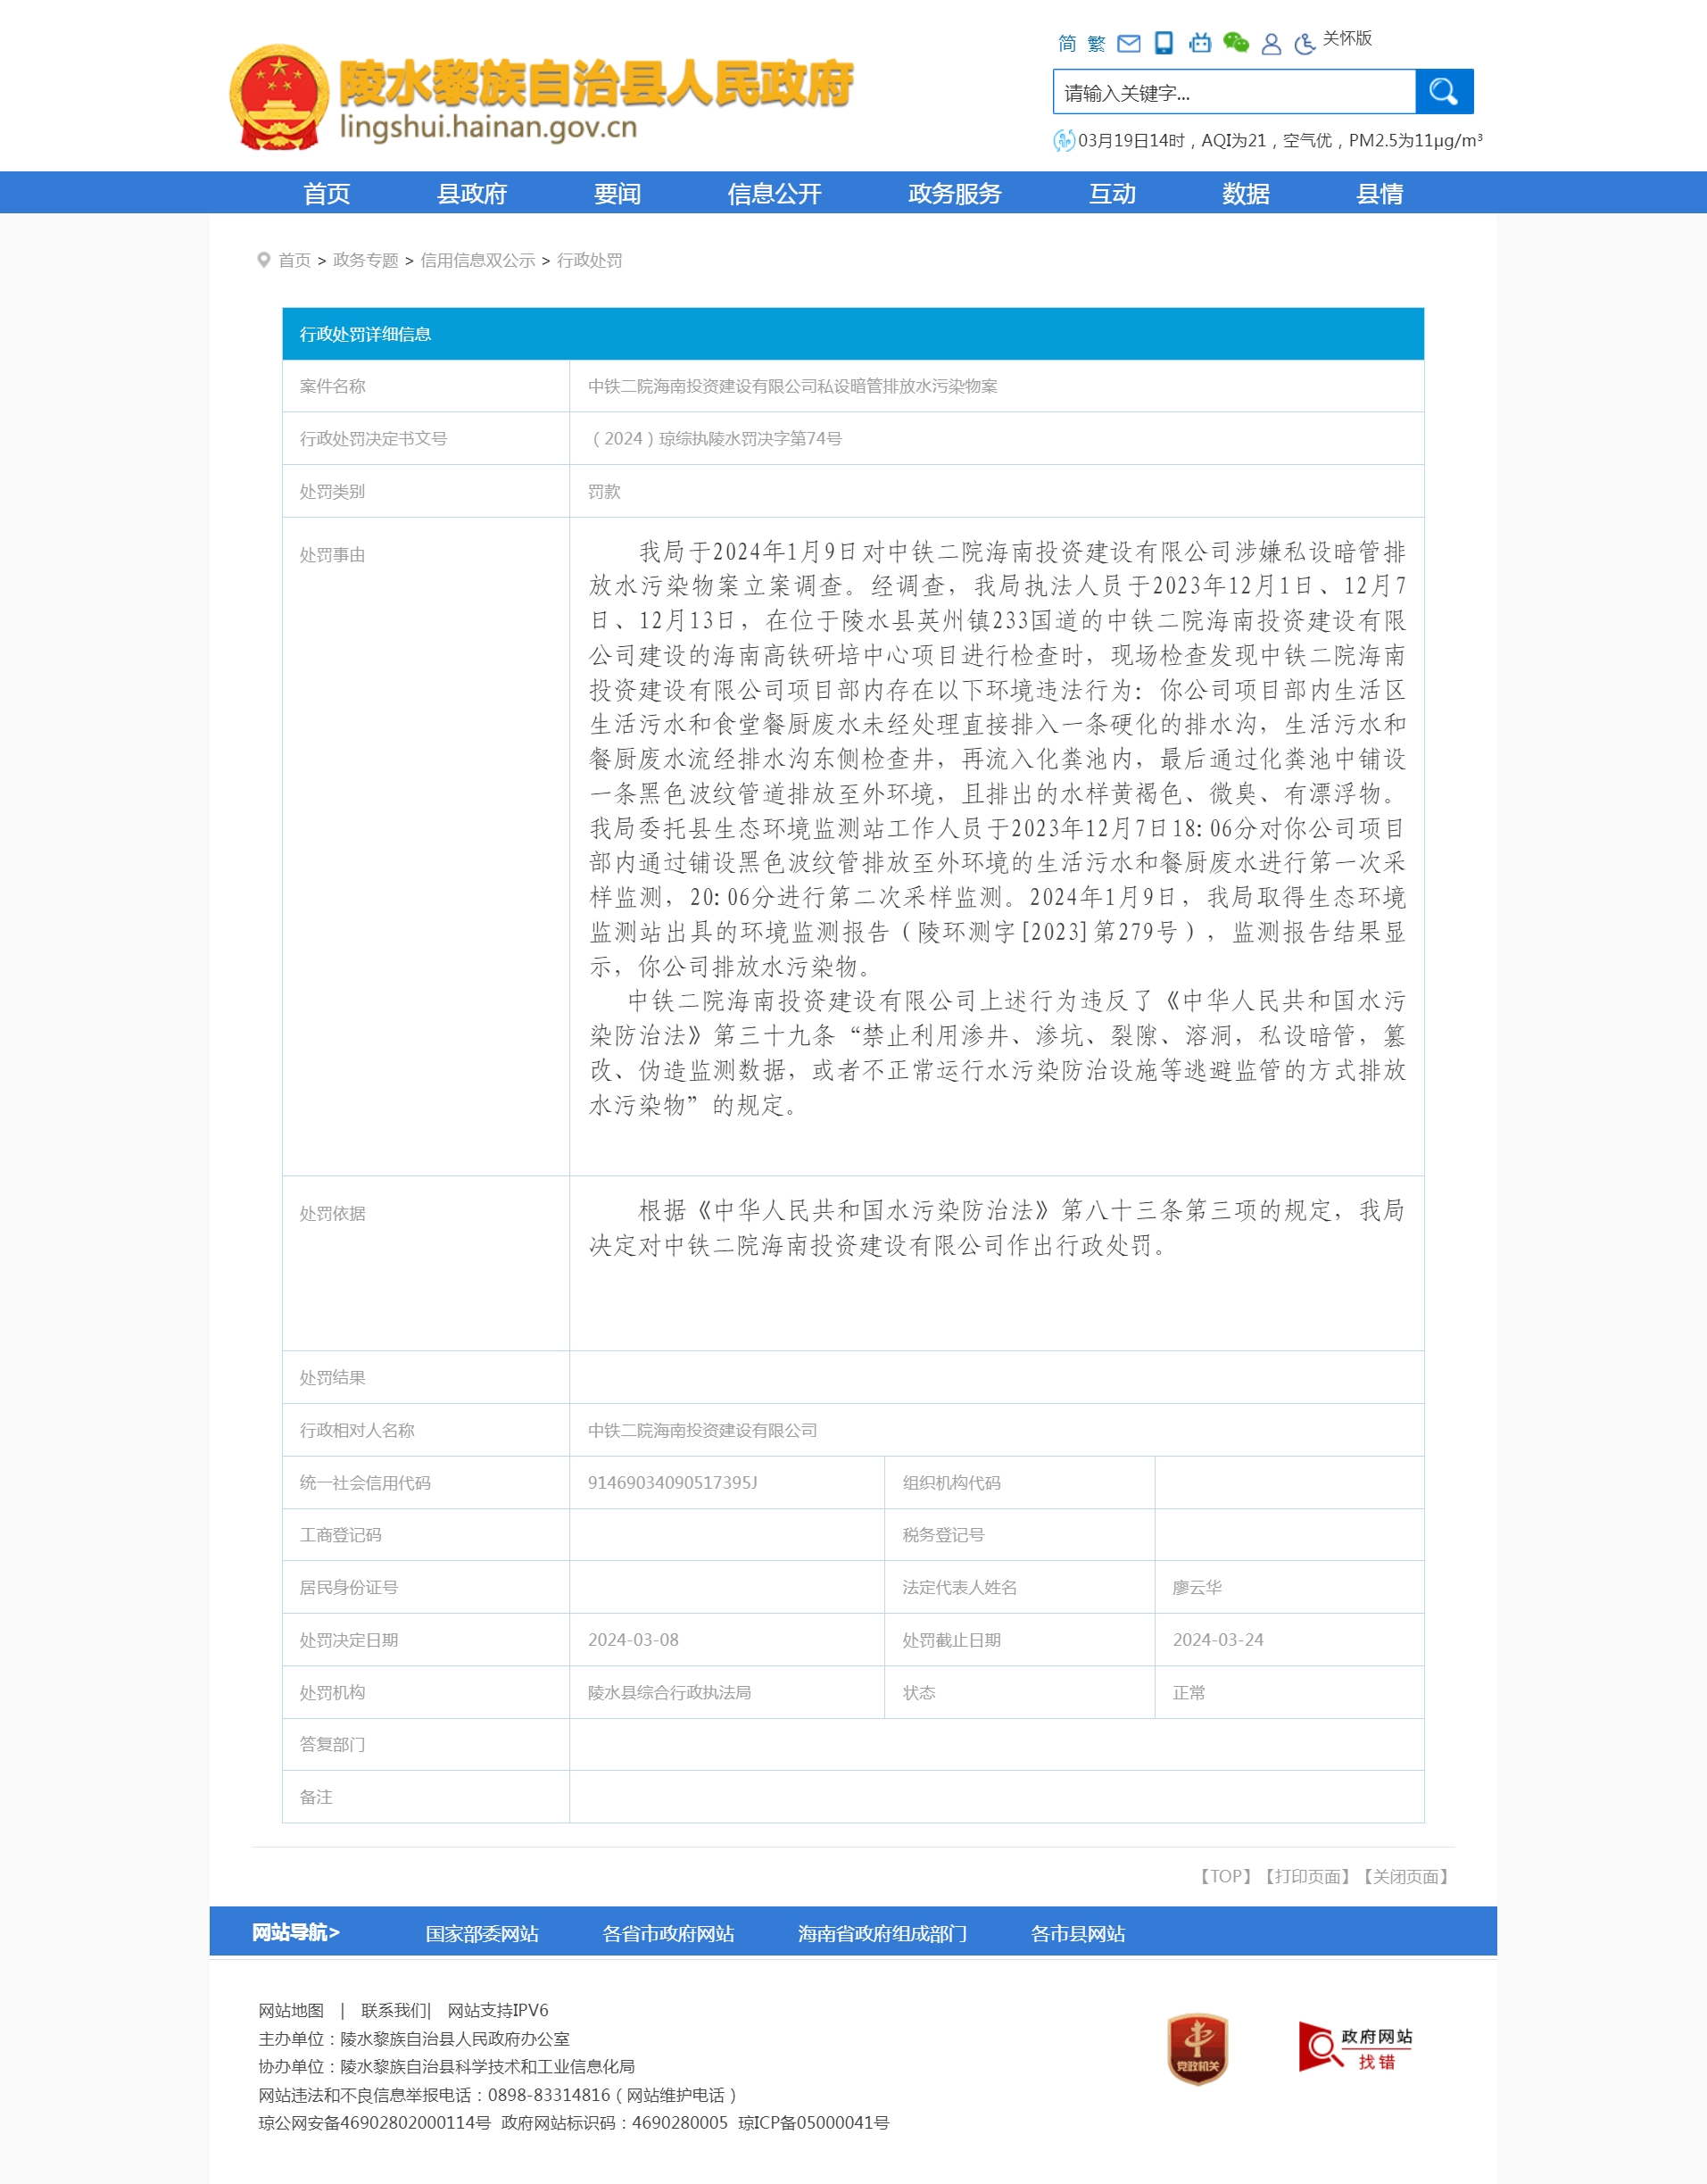Click the 行政处罚详细信息 table header
This screenshot has width=1707, height=2184.
853,334
